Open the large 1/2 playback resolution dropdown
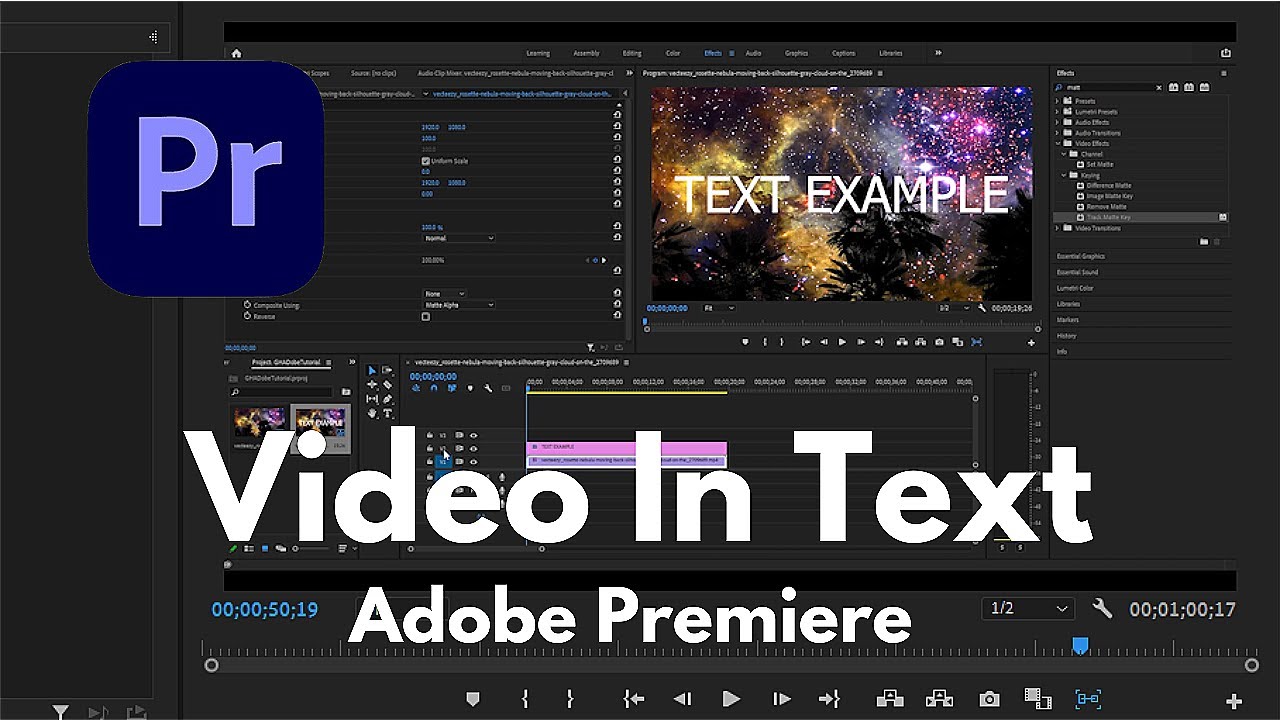The height and width of the screenshot is (720, 1280). pyautogui.click(x=1029, y=608)
